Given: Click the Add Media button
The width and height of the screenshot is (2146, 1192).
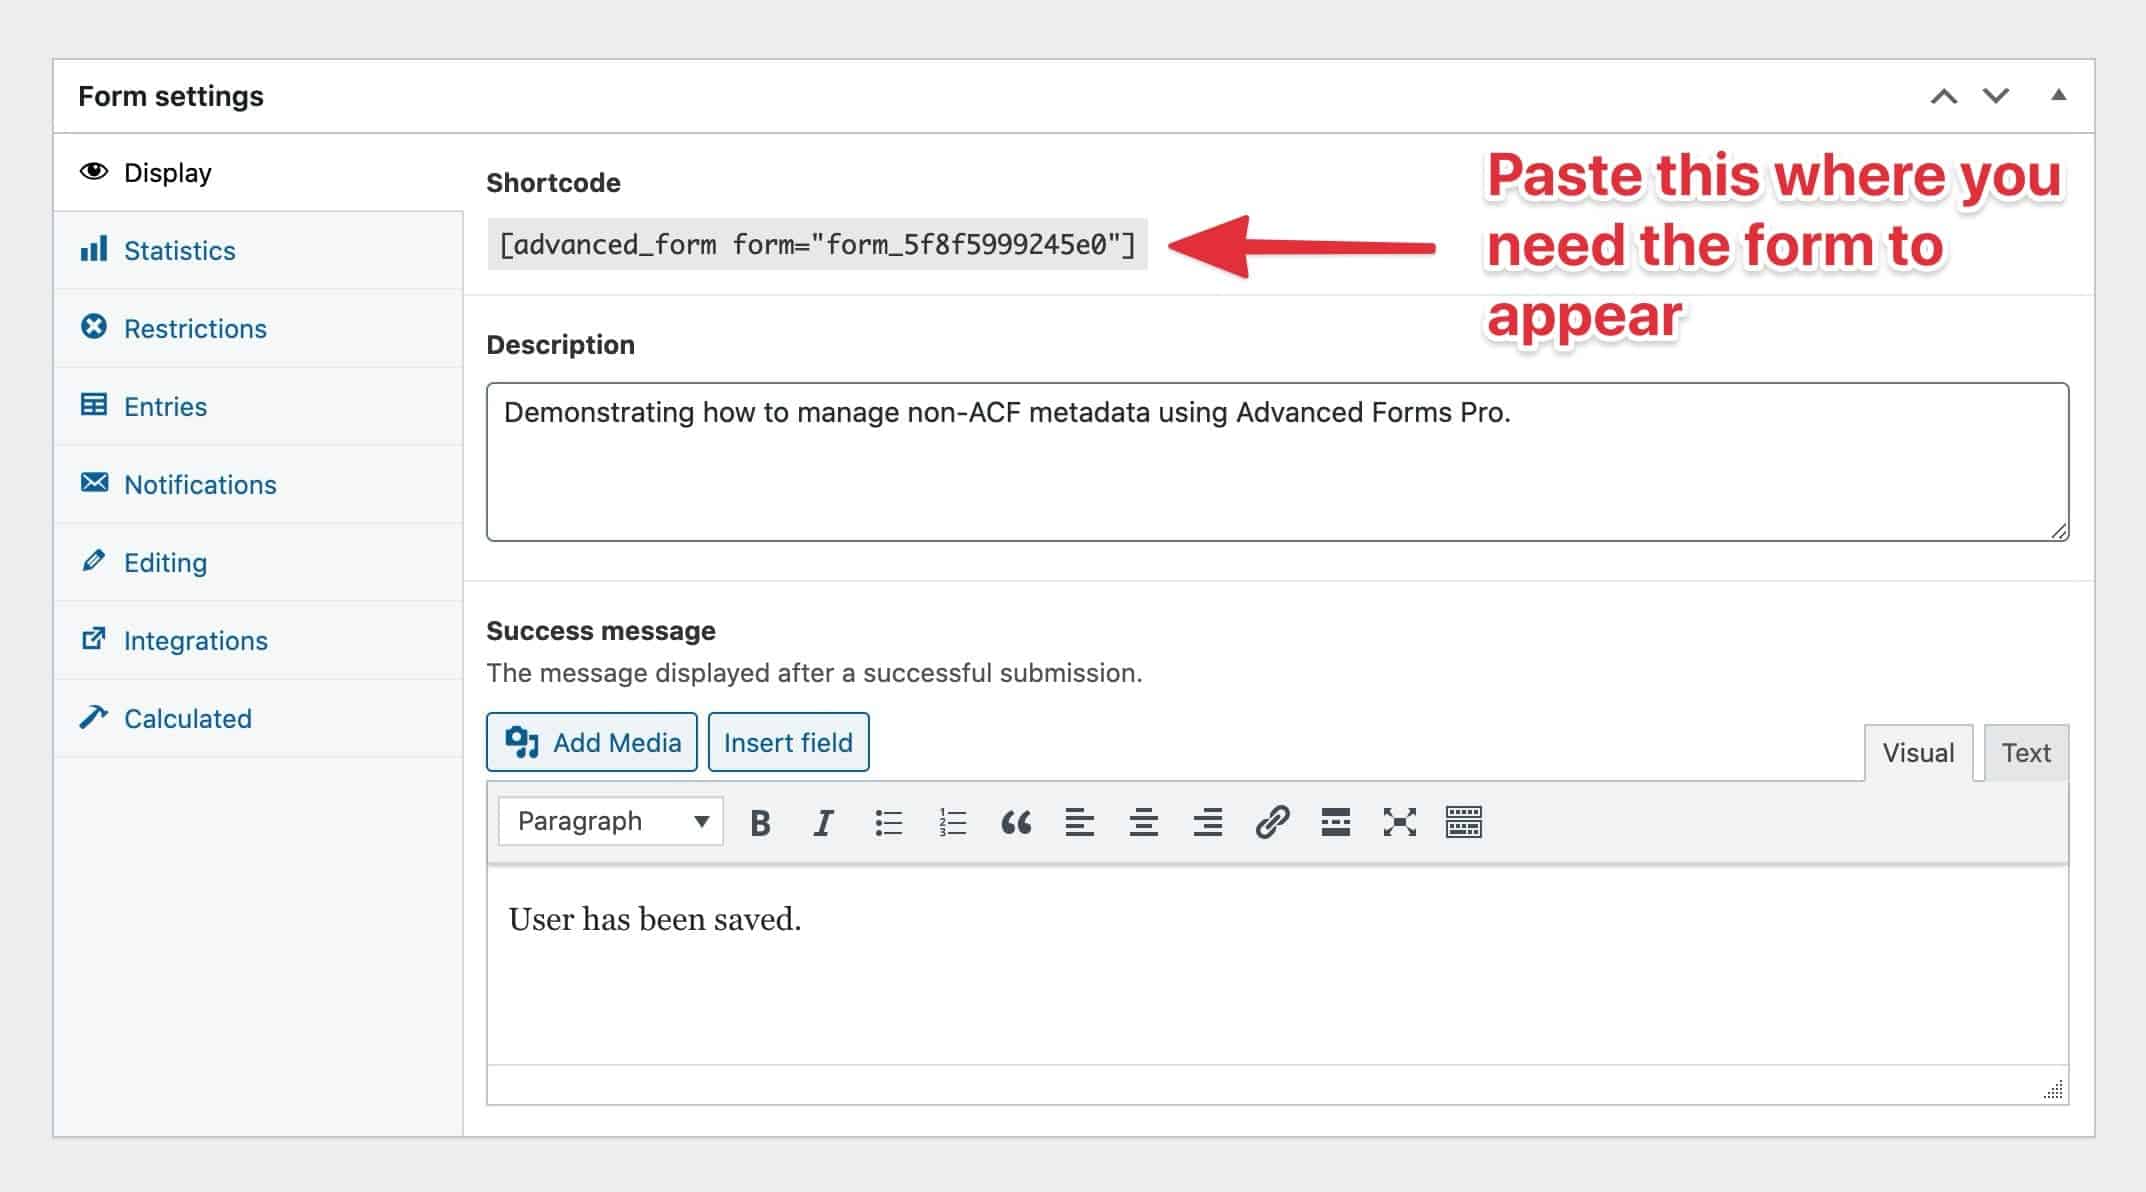Looking at the screenshot, I should click(592, 742).
